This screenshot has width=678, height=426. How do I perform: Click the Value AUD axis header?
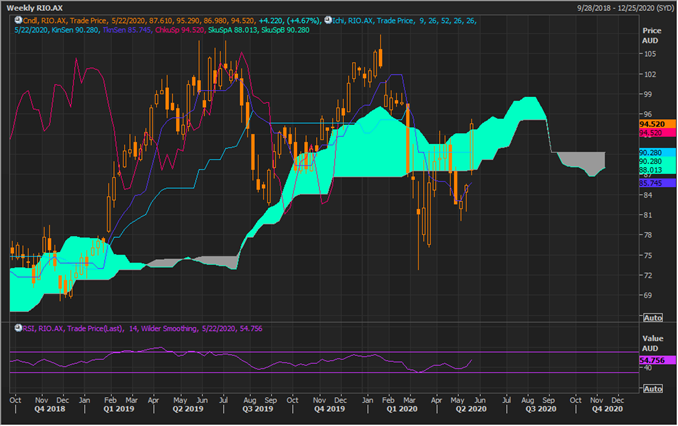(652, 343)
